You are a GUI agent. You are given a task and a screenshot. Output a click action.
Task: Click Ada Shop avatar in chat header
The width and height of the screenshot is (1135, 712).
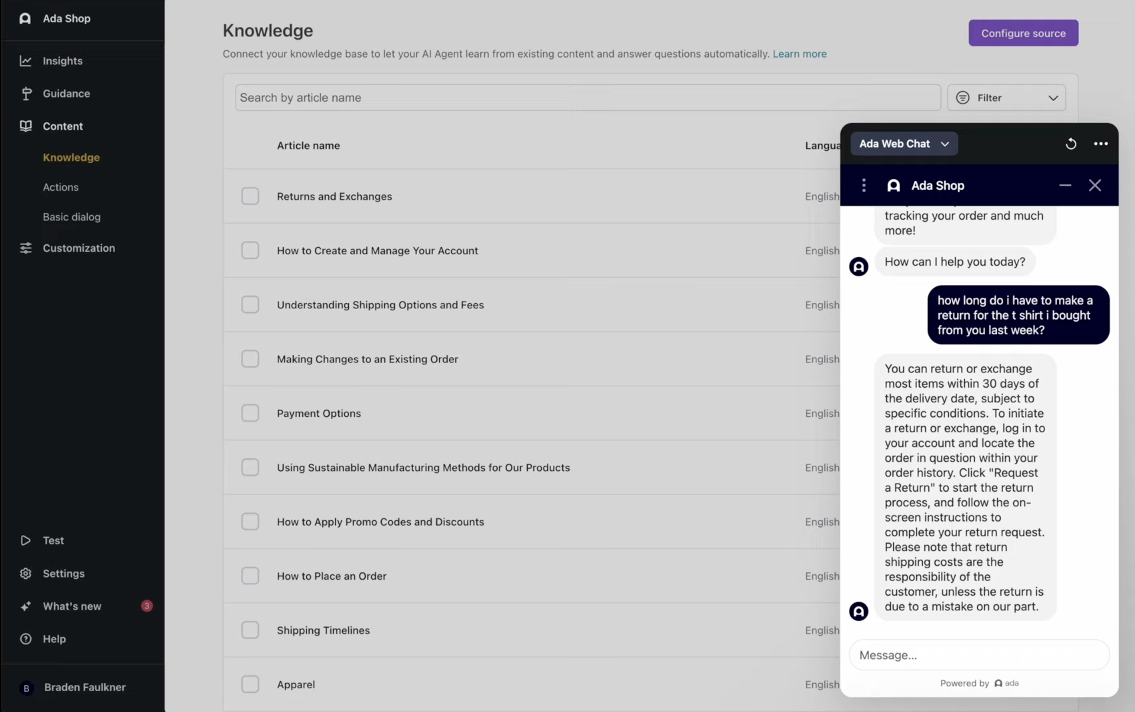pos(893,186)
